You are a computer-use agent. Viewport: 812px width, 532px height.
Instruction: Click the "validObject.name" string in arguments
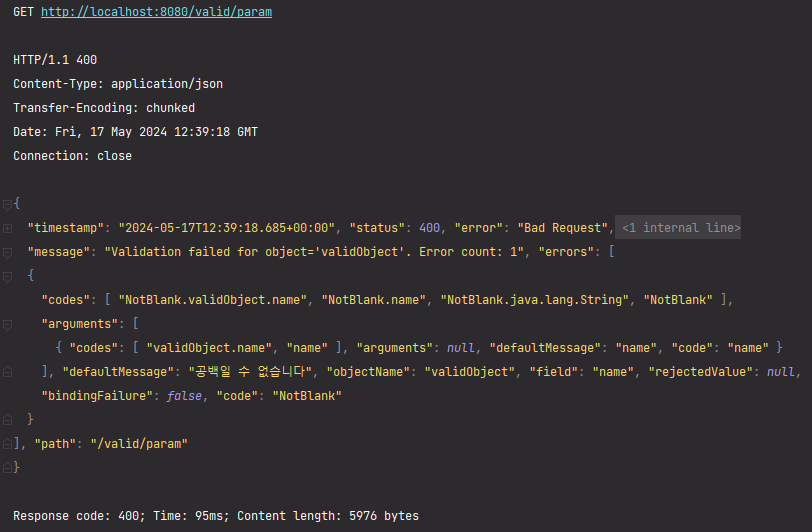point(209,348)
